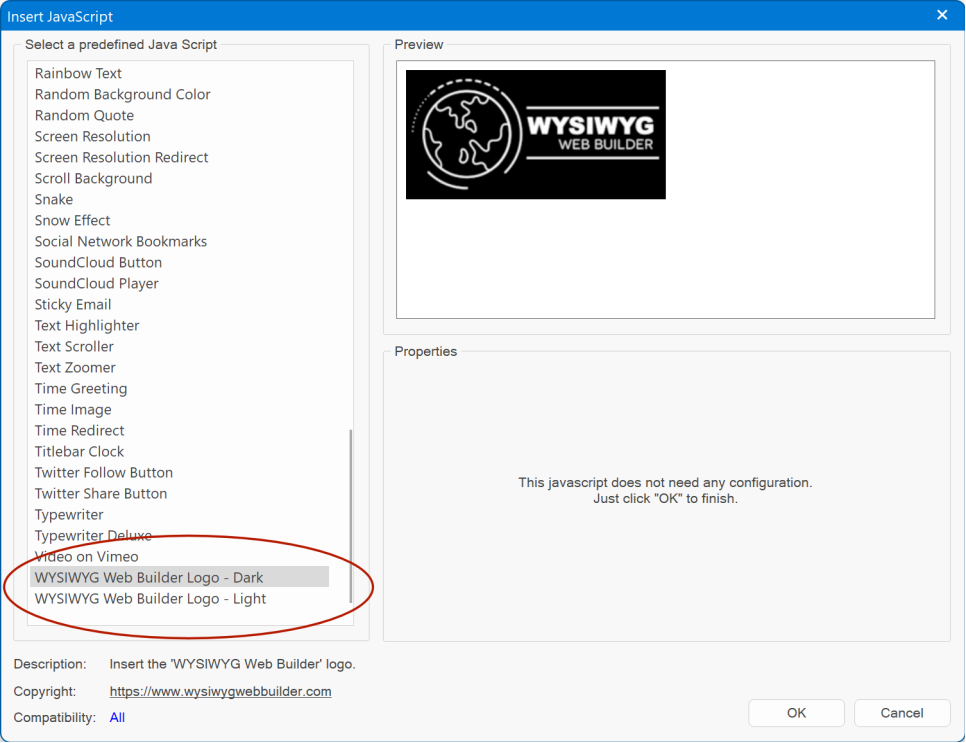Click the script list scrollbar thumb
The image size is (966, 743).
(351, 516)
